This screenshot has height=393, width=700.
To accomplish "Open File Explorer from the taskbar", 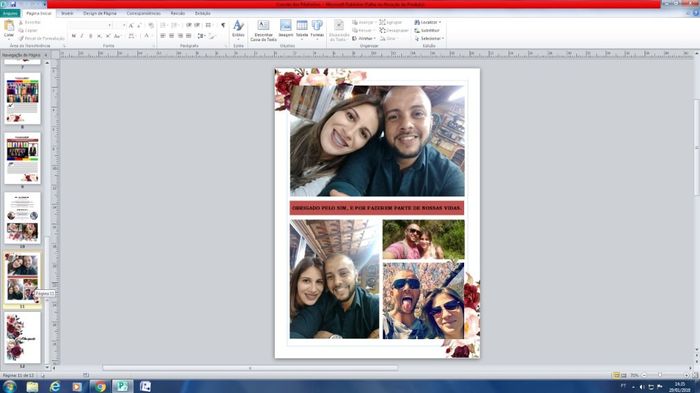I will [32, 386].
